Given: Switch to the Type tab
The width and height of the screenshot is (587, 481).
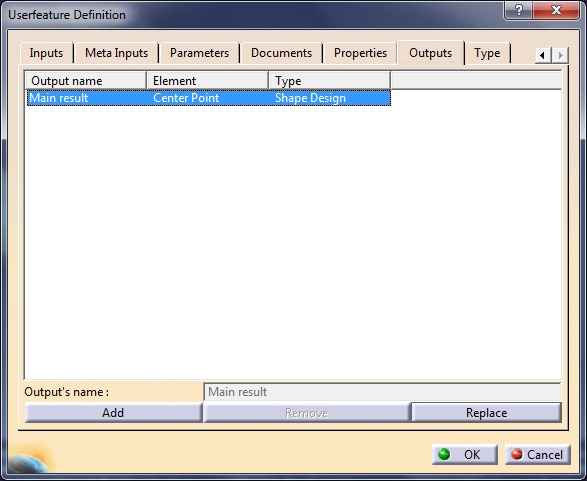Looking at the screenshot, I should (x=487, y=53).
